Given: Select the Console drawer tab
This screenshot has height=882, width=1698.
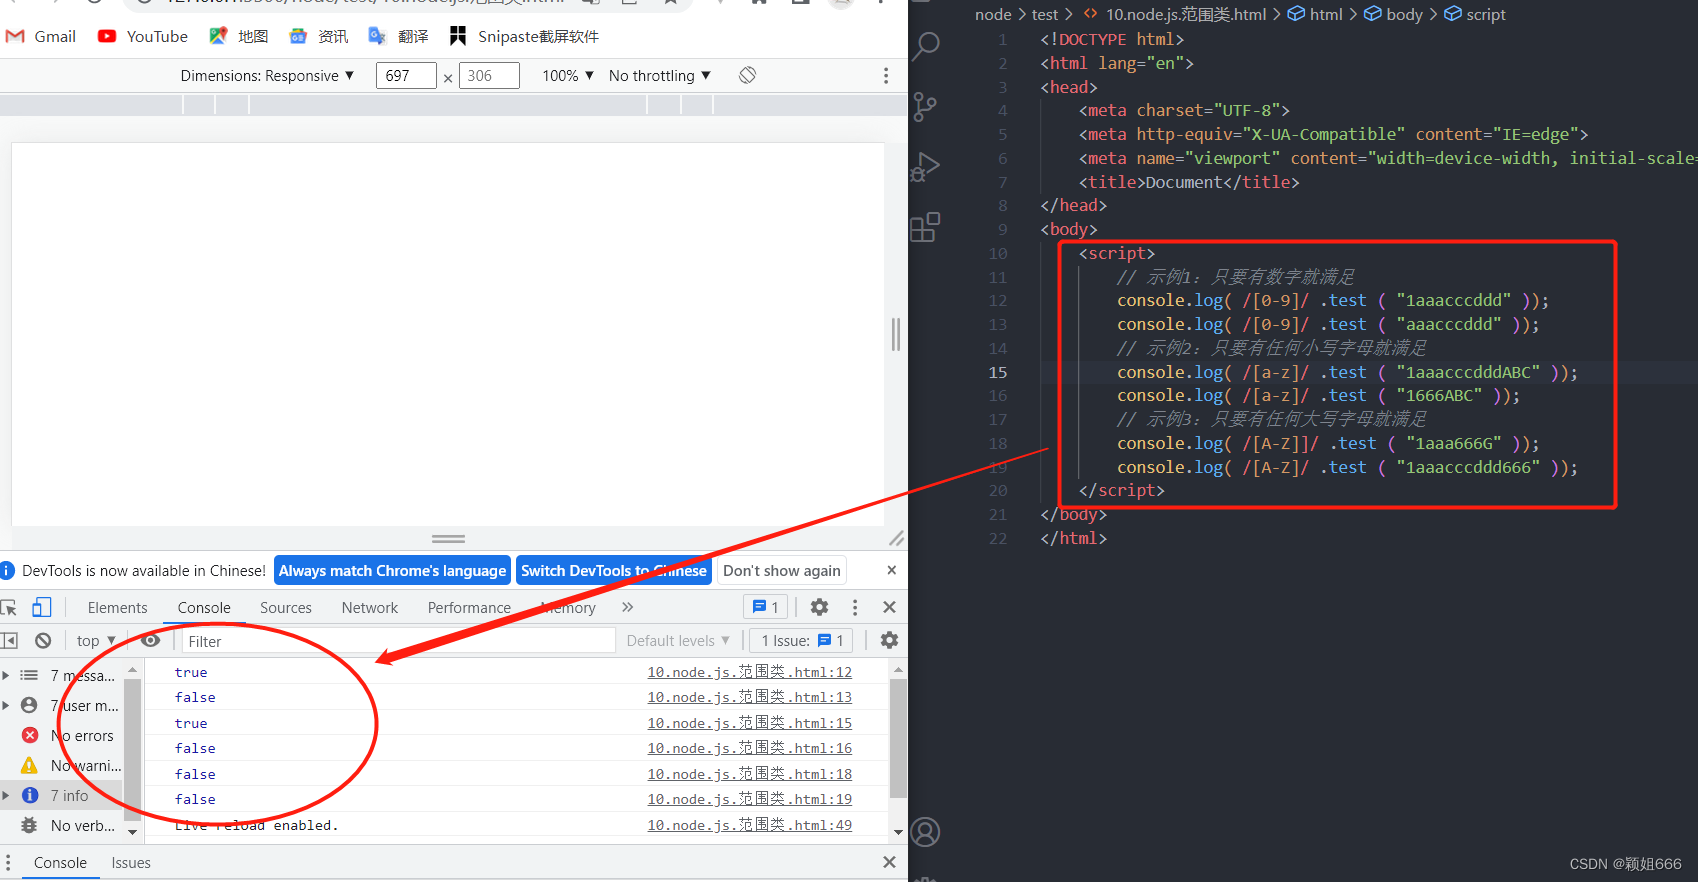Looking at the screenshot, I should click(60, 862).
